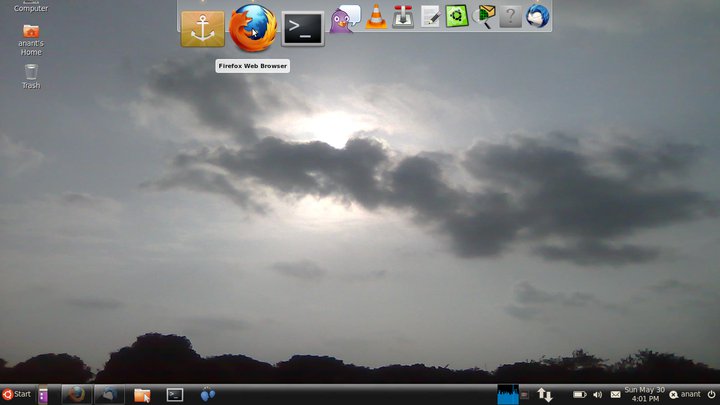Screen dimensions: 720x405
Task: Open the help question mark icon
Action: coord(510,16)
